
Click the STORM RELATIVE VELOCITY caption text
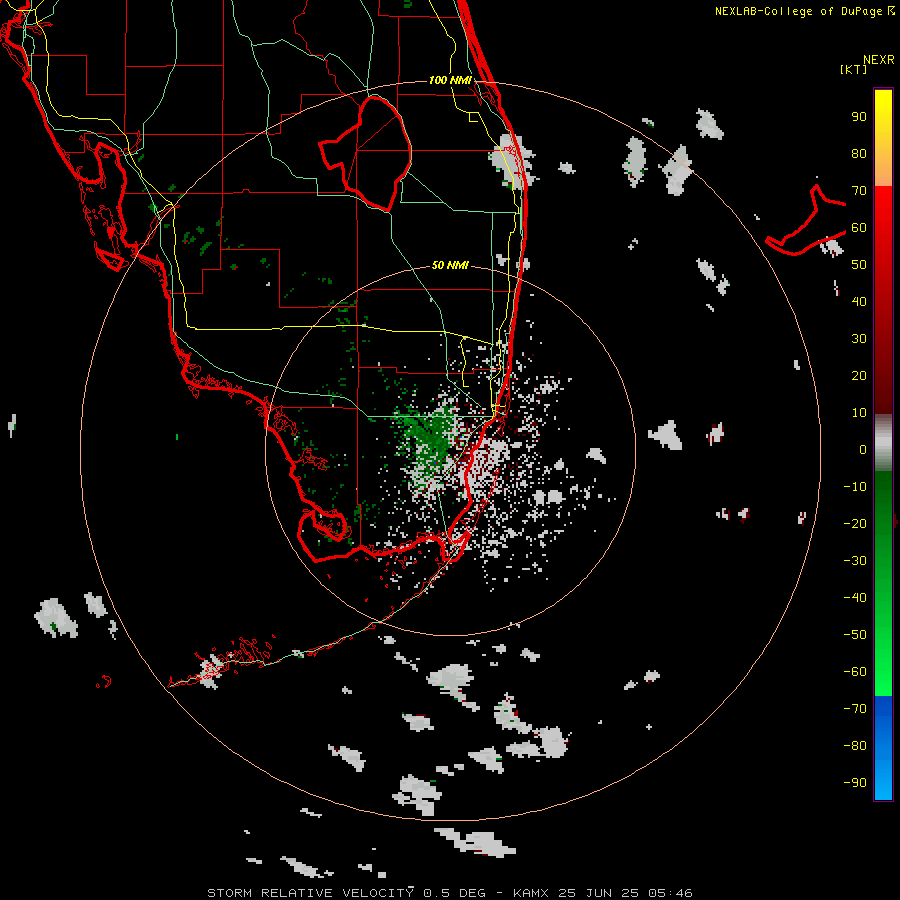(310, 893)
